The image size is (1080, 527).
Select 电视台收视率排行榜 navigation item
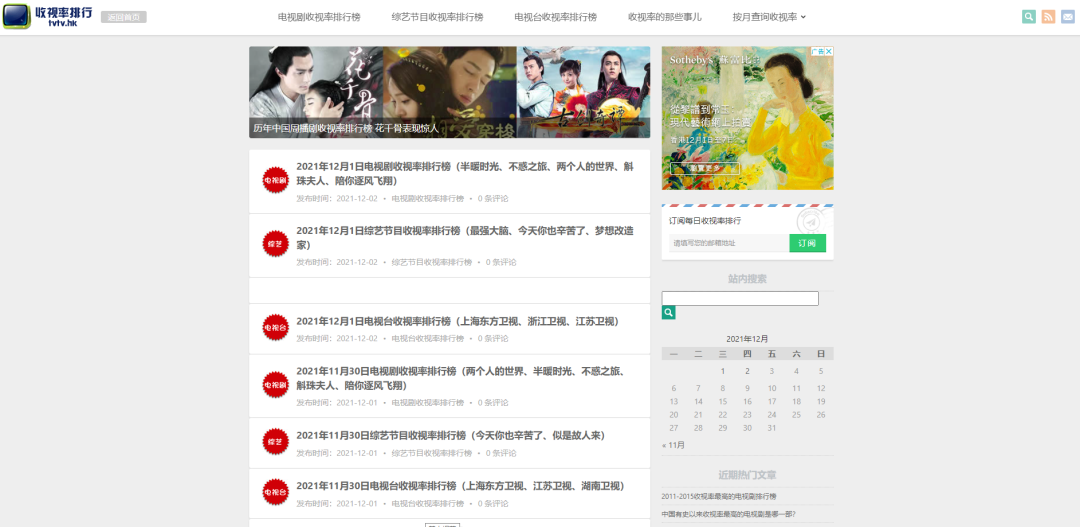pos(555,17)
